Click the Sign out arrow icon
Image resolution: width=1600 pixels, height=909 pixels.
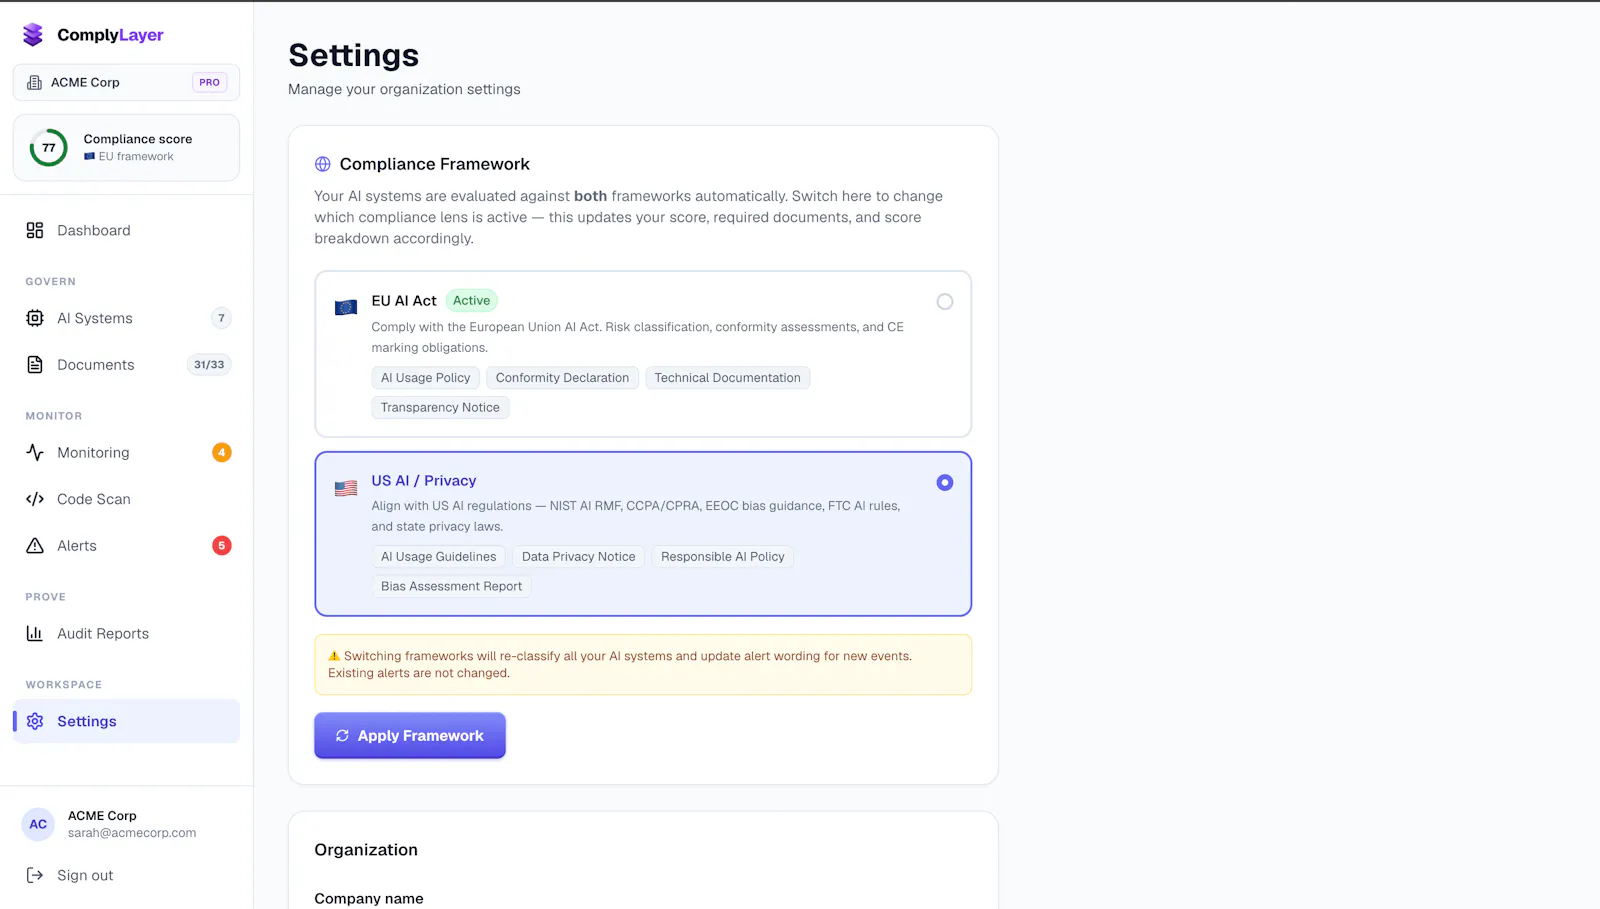pos(35,875)
